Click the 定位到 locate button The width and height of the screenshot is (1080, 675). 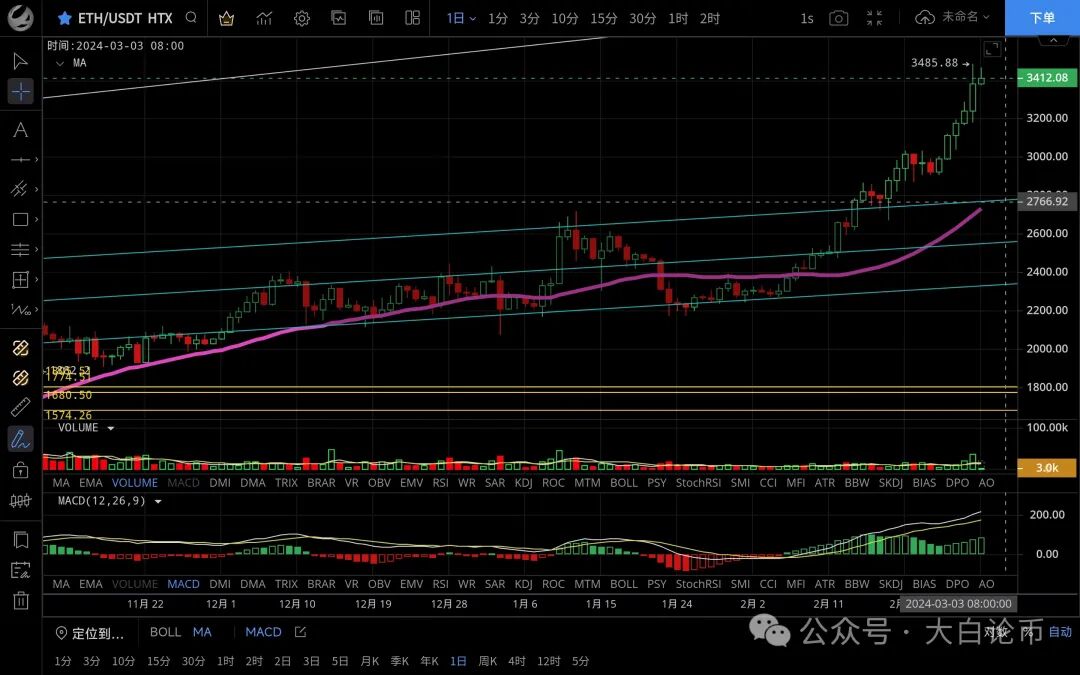(x=90, y=633)
